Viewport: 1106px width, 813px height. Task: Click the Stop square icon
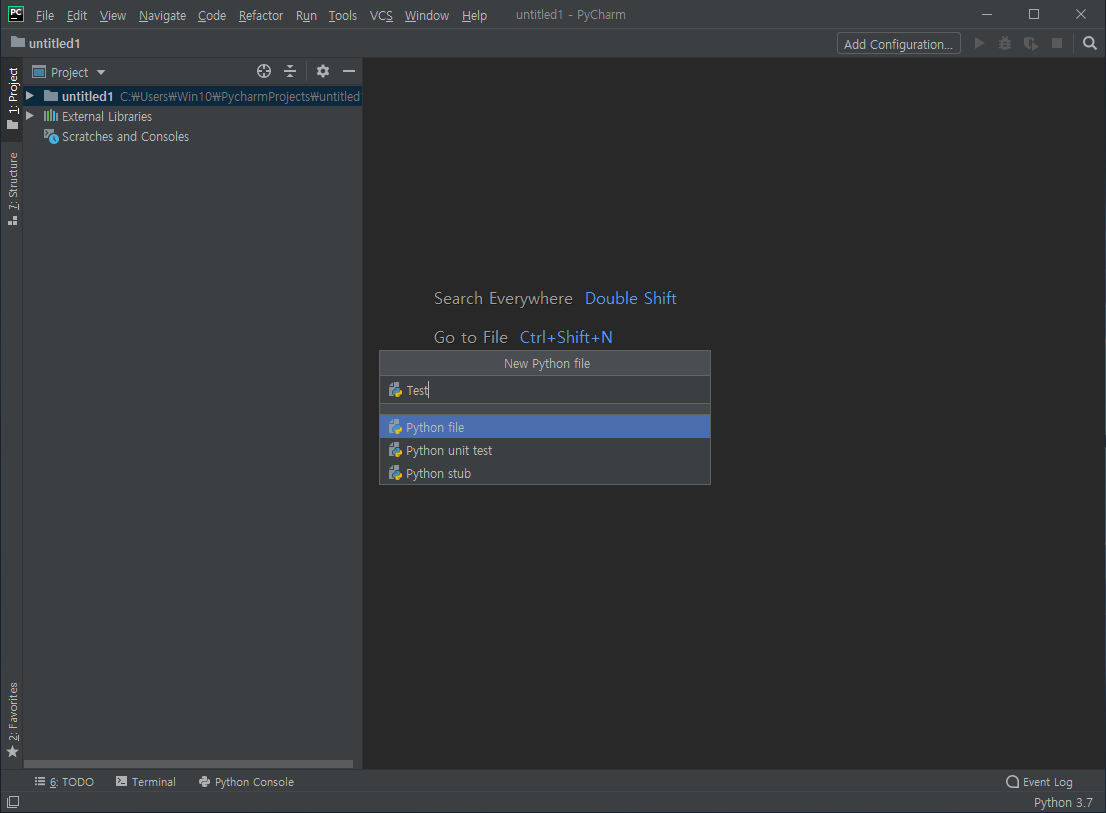1057,44
